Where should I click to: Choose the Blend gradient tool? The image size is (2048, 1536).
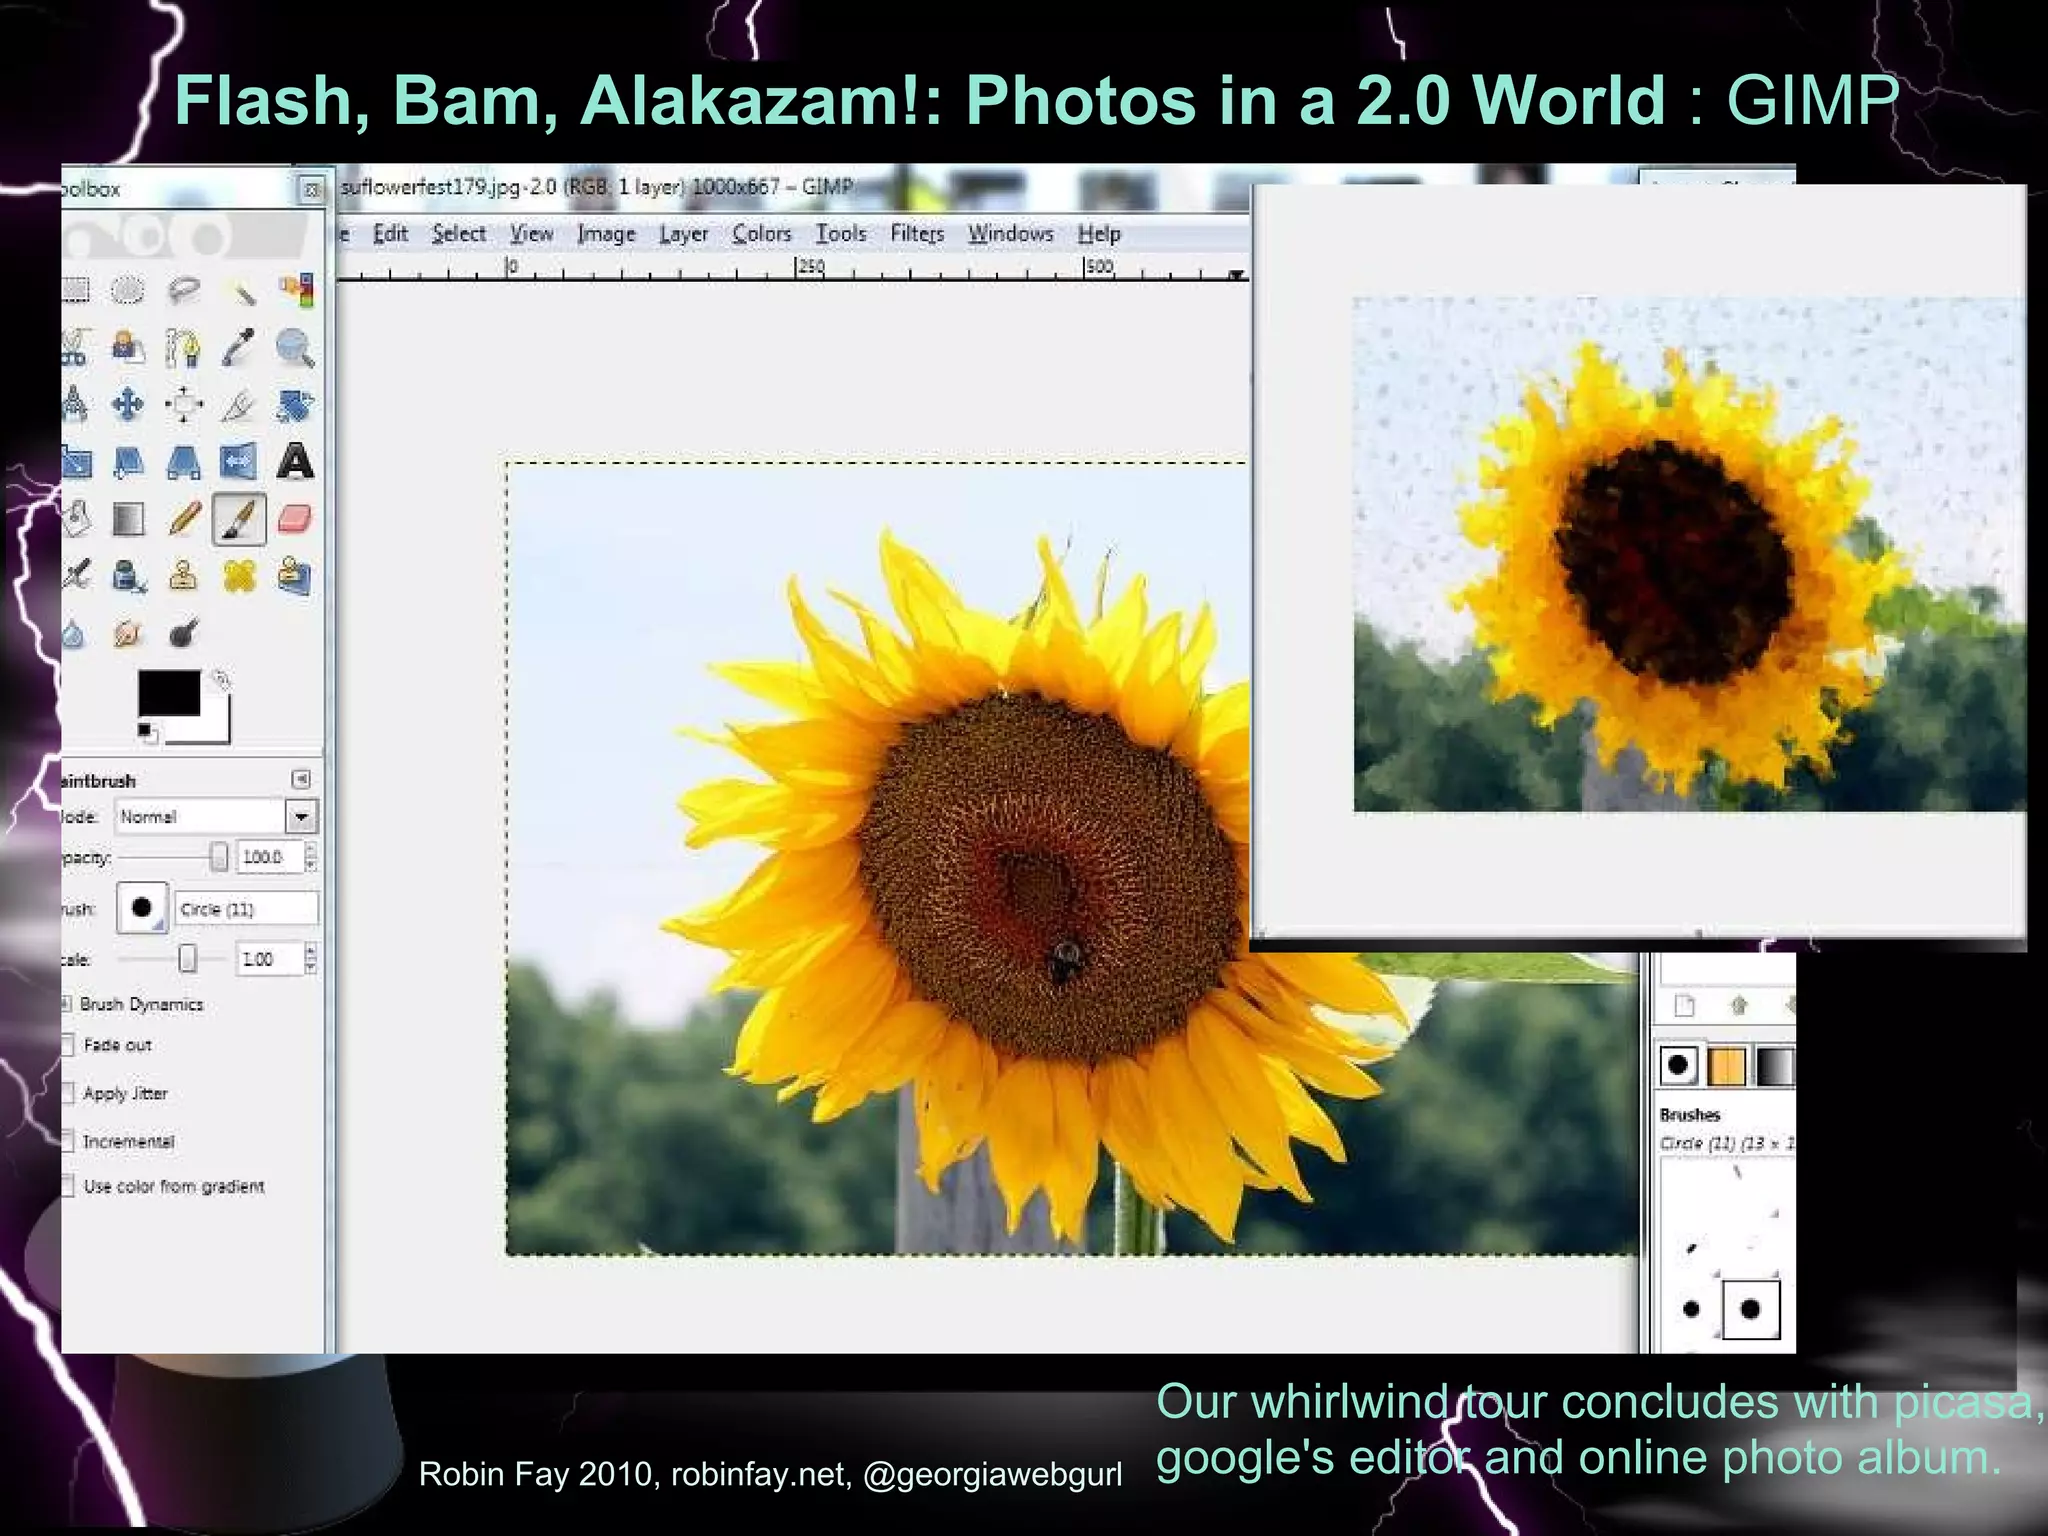[128, 519]
